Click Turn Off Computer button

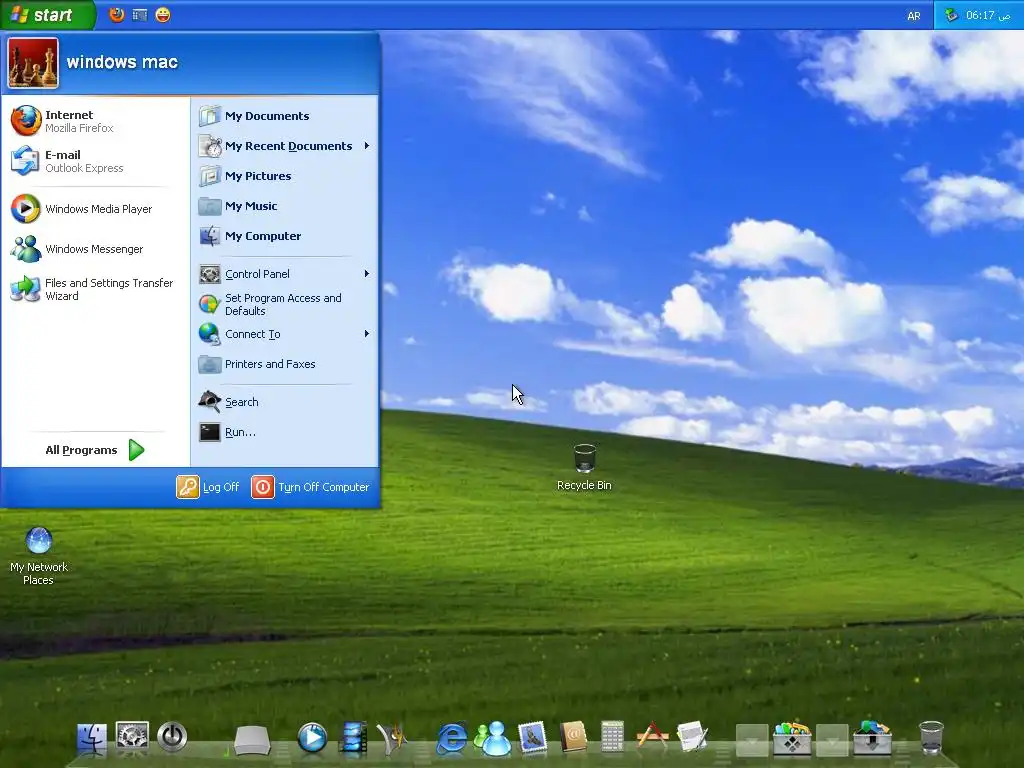click(311, 487)
